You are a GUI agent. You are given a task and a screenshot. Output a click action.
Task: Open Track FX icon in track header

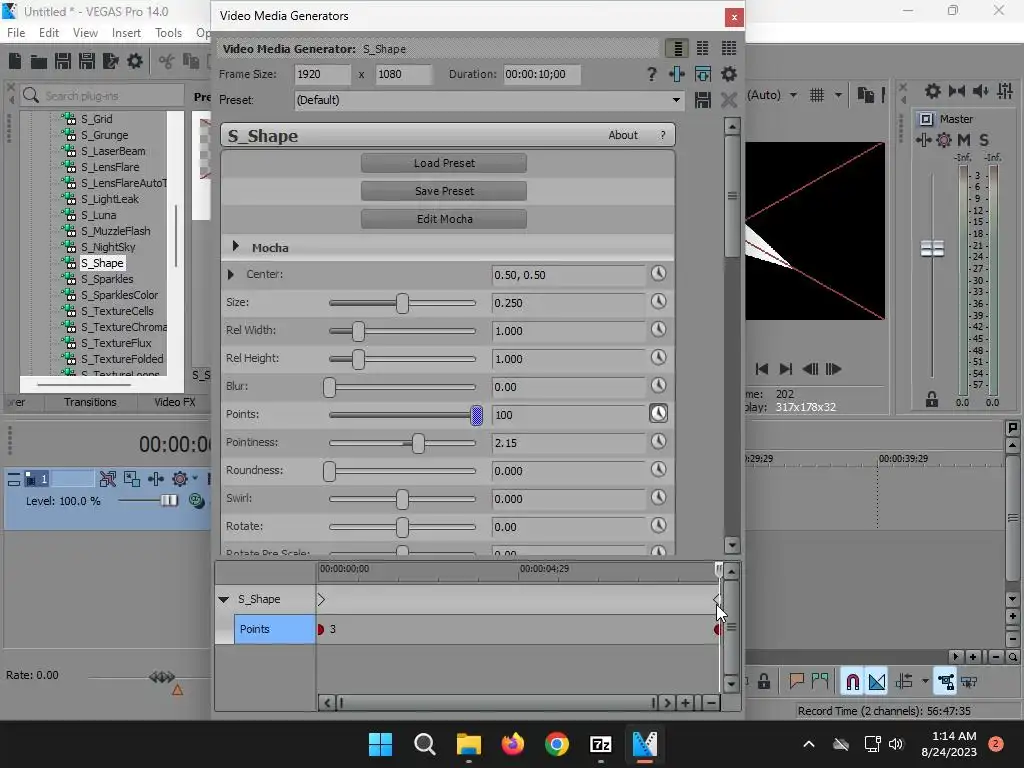[180, 479]
